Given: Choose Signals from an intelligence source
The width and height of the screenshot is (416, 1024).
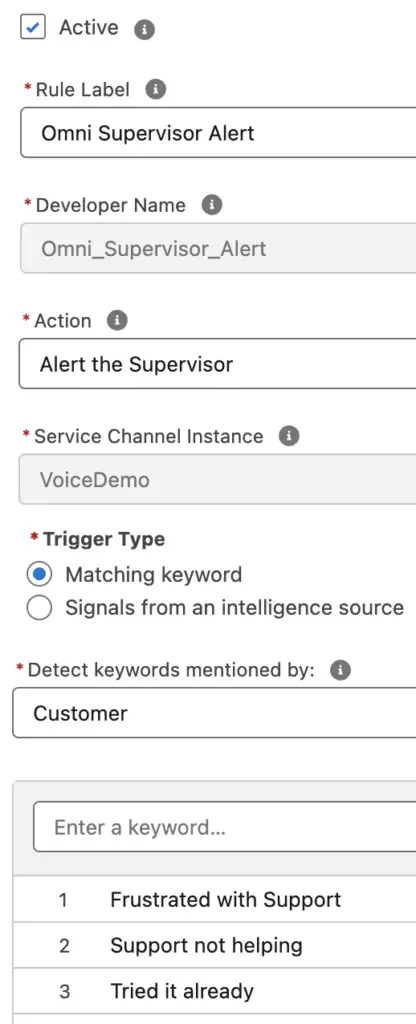Looking at the screenshot, I should (39, 608).
